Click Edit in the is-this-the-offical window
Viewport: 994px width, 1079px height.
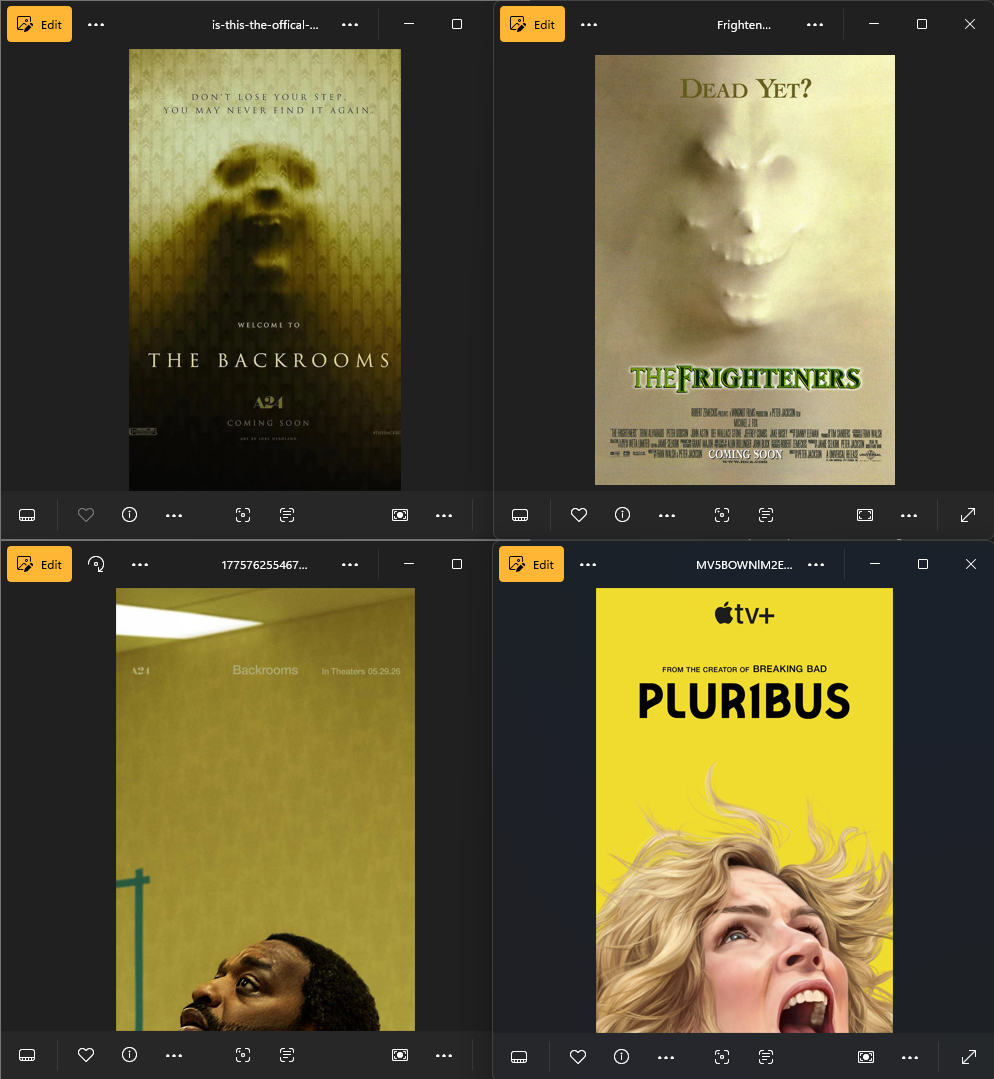pyautogui.click(x=39, y=25)
